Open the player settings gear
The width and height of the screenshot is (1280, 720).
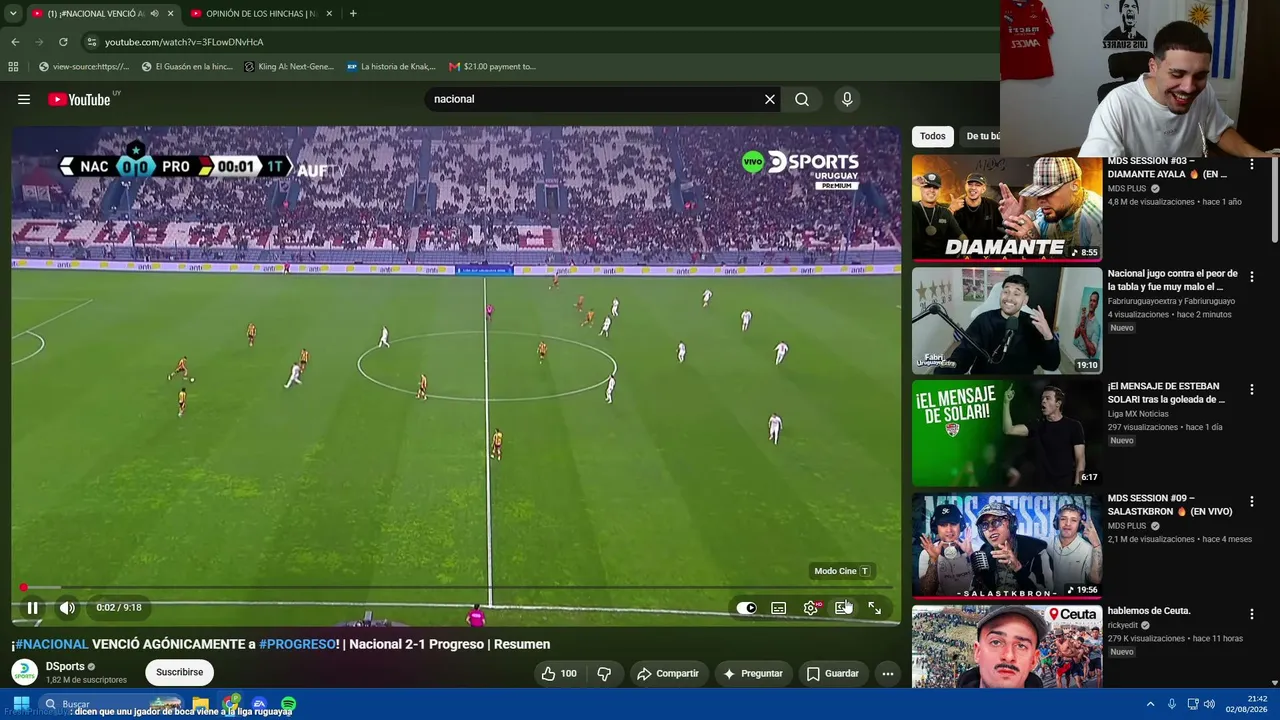811,608
